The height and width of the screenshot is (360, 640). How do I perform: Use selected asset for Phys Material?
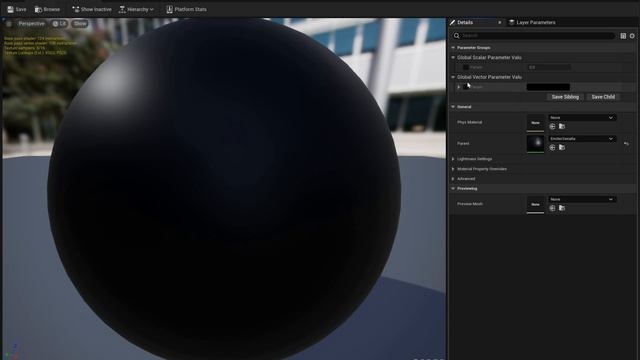[552, 127]
